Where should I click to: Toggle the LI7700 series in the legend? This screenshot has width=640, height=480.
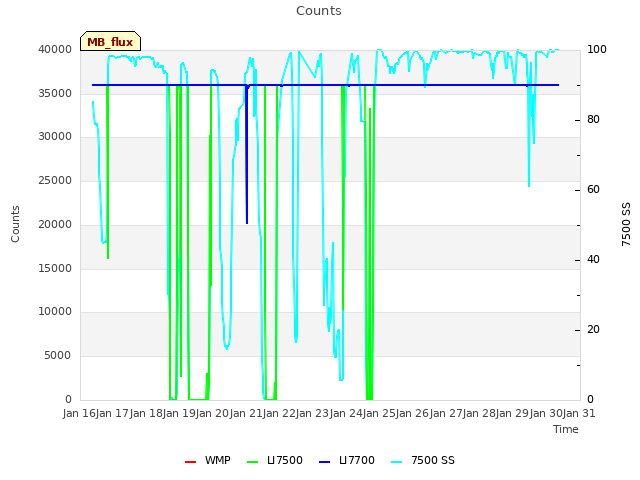[347, 460]
